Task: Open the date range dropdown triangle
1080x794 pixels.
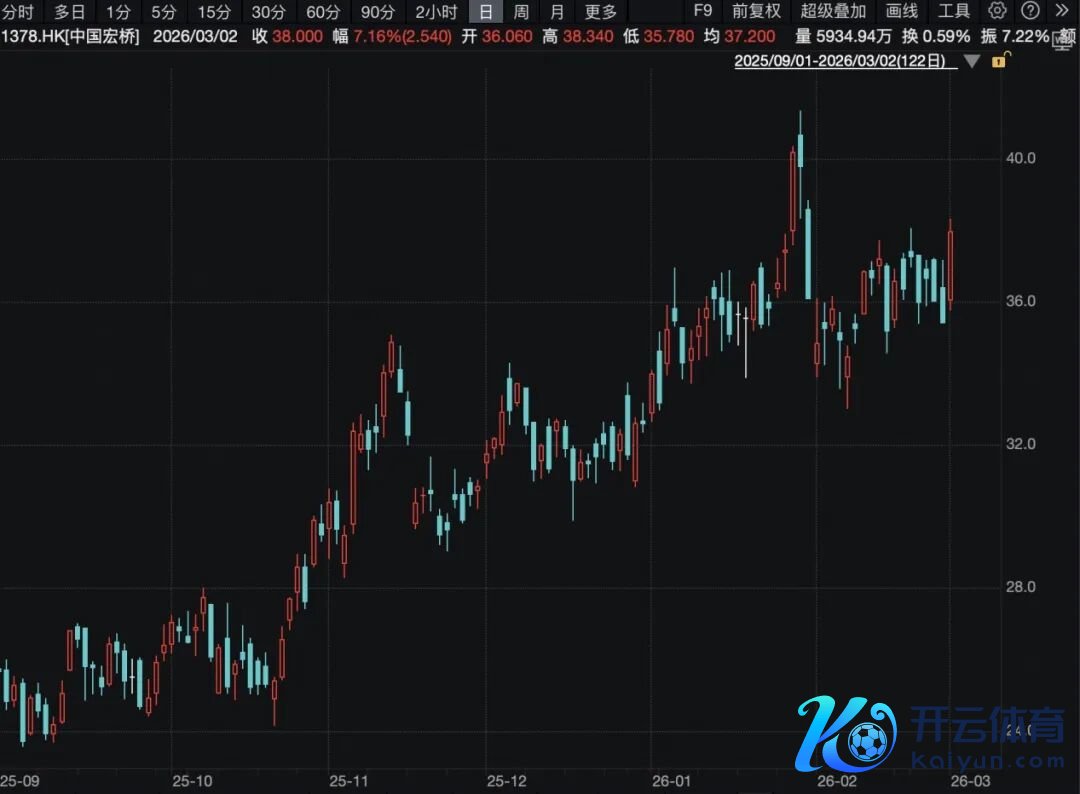Action: click(971, 61)
